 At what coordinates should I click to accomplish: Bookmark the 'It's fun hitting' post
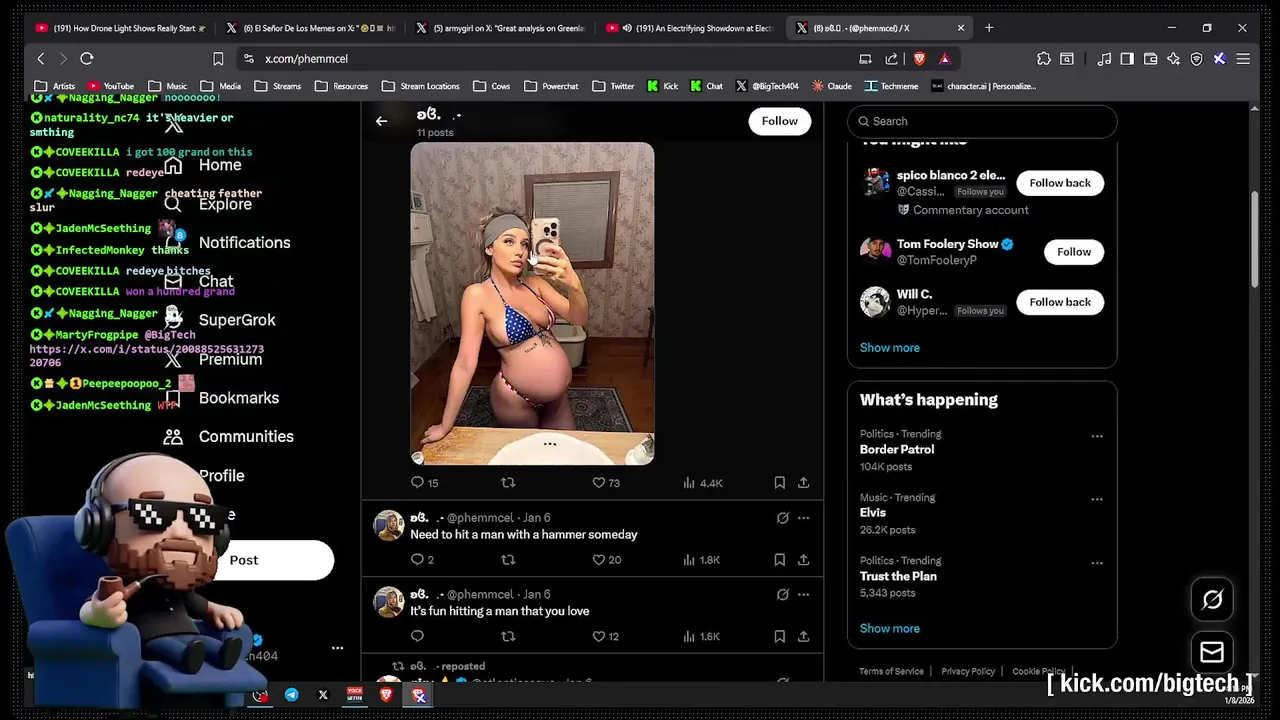779,636
